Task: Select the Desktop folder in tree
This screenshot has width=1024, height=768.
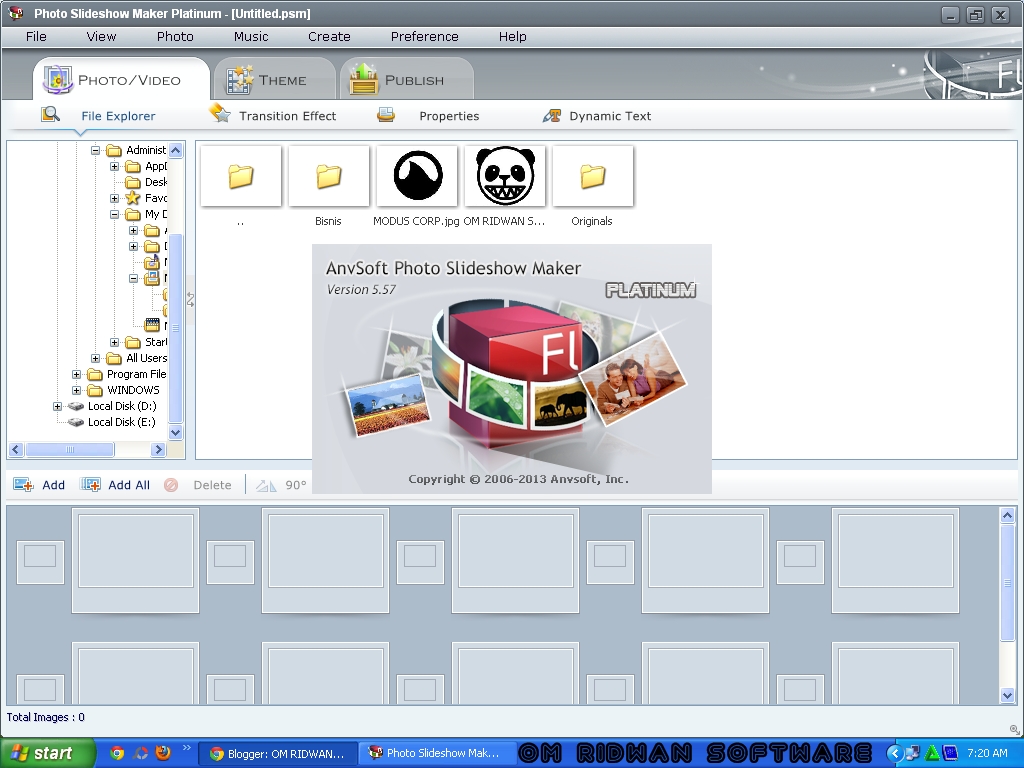Action: (x=155, y=182)
